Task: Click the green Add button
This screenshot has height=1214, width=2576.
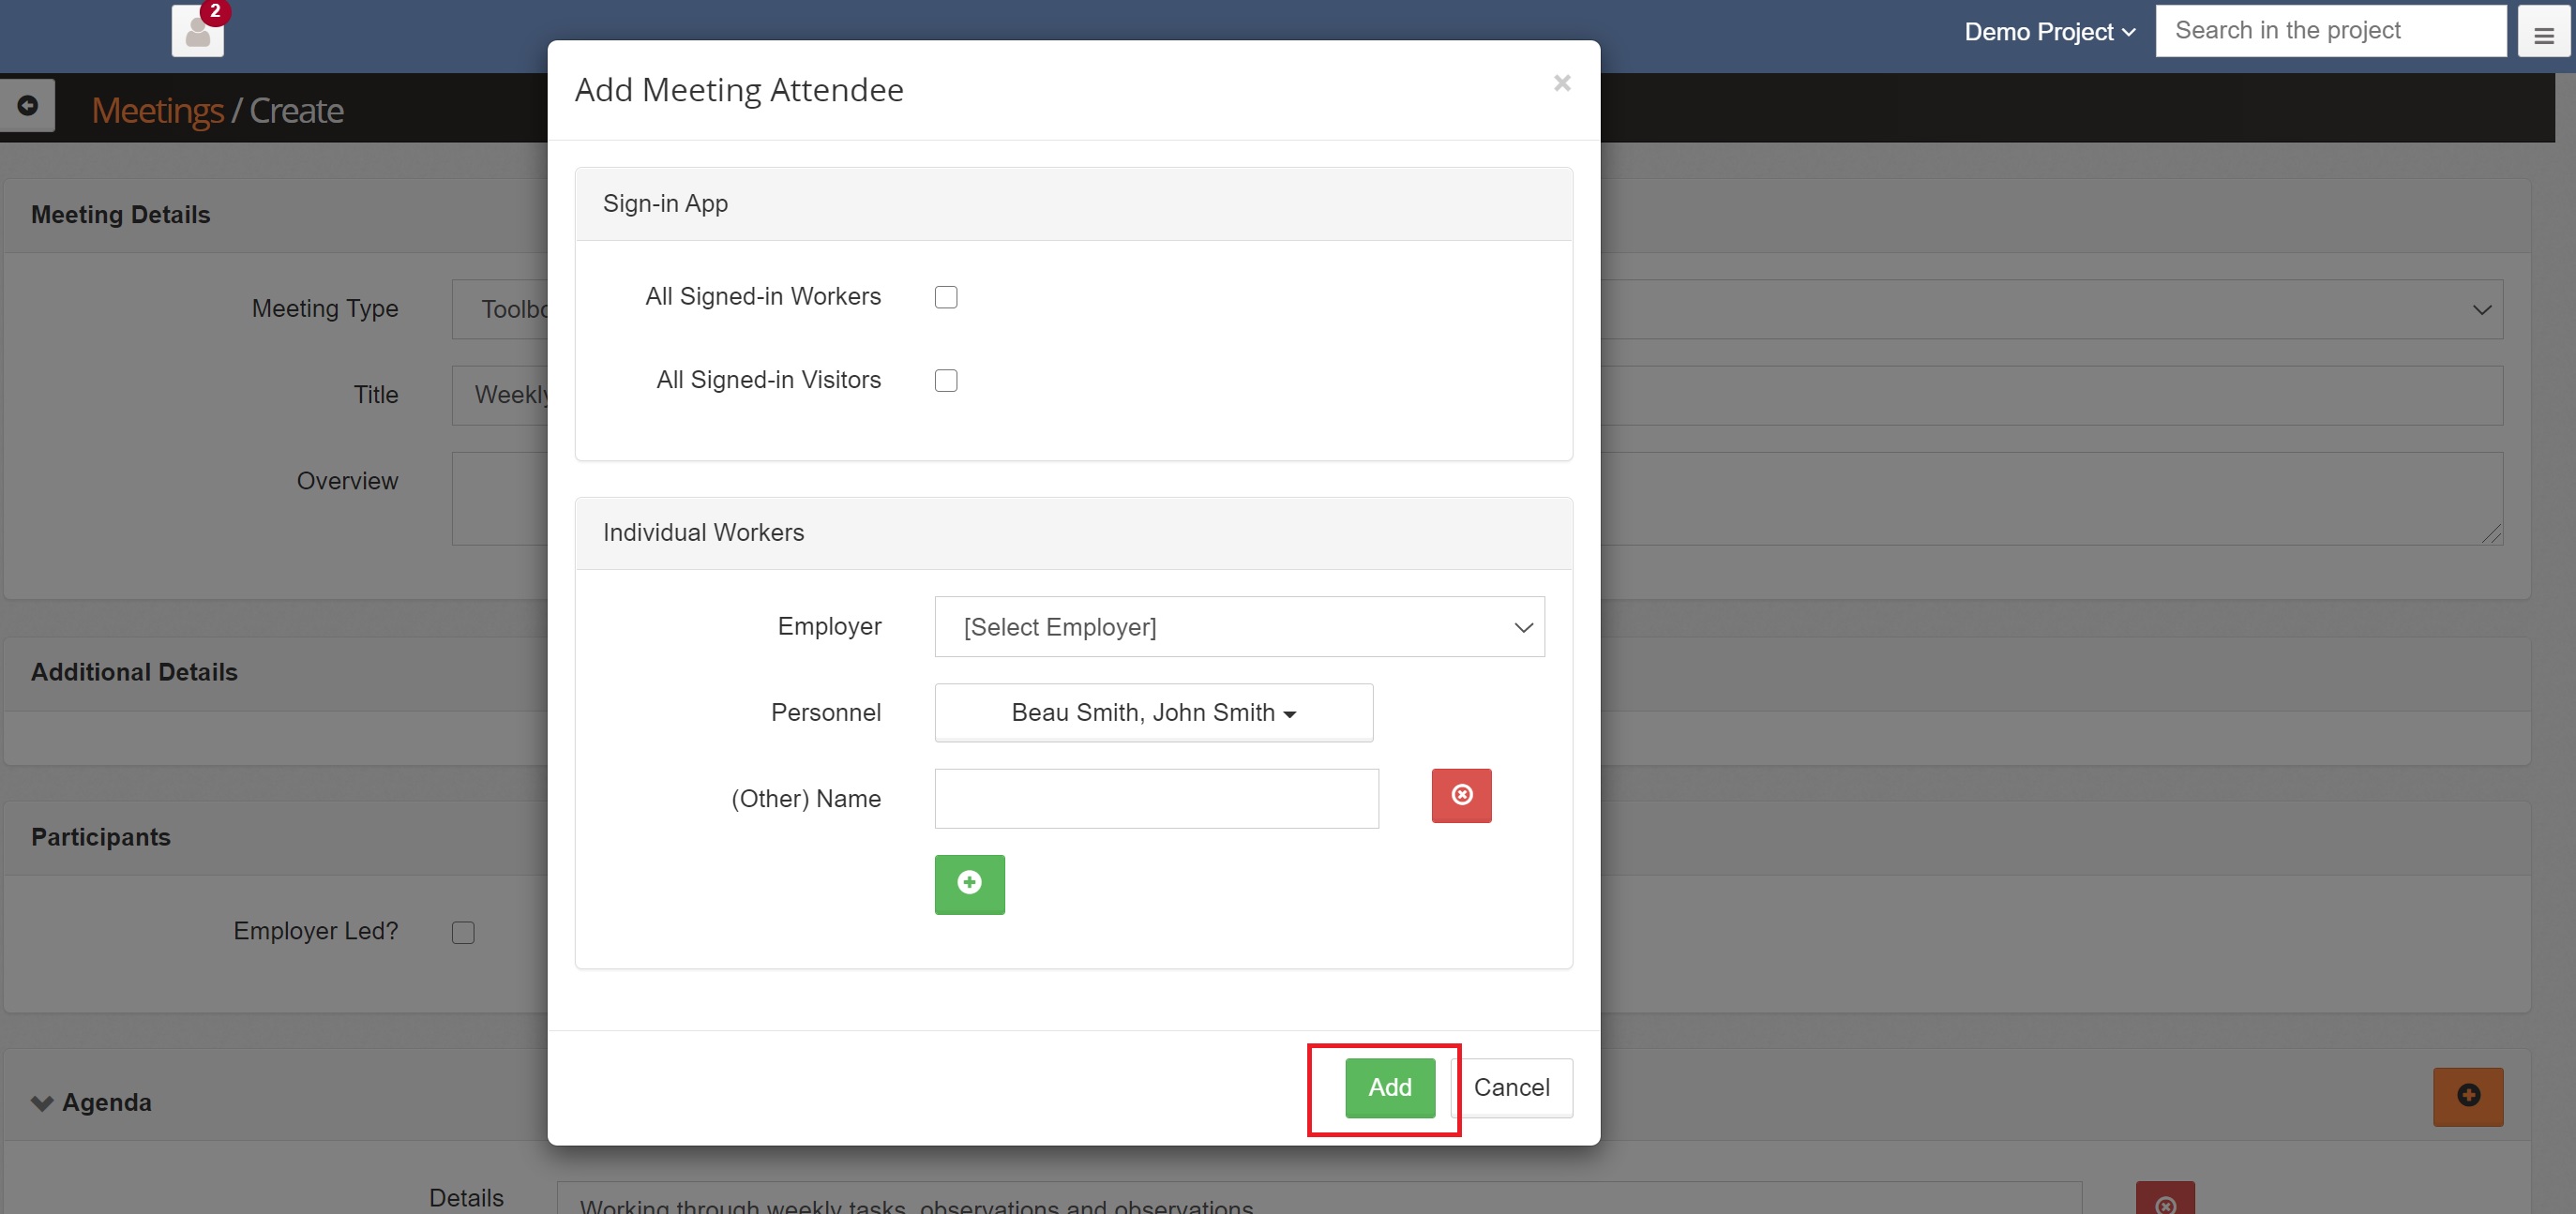Action: (x=1389, y=1087)
